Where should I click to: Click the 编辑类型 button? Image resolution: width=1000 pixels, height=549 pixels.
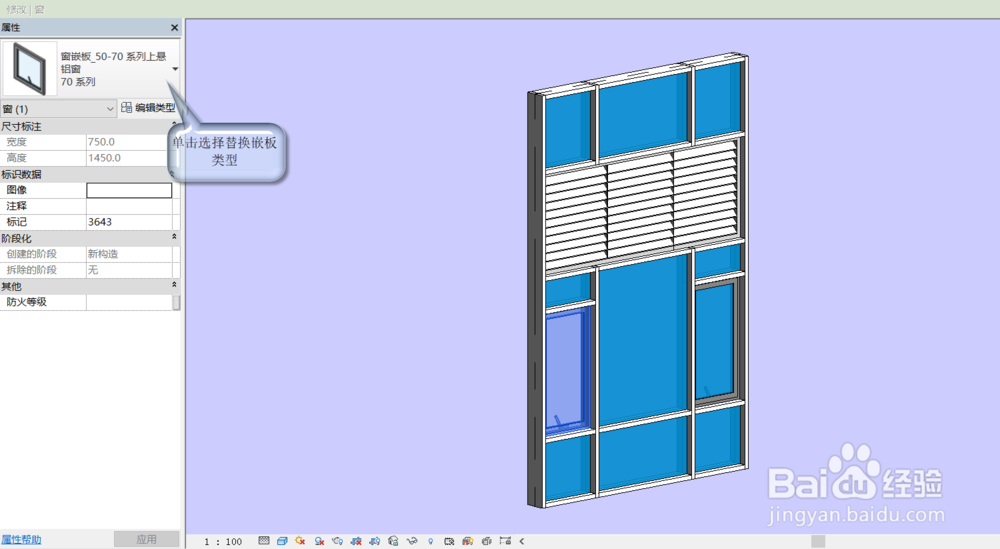tap(148, 108)
